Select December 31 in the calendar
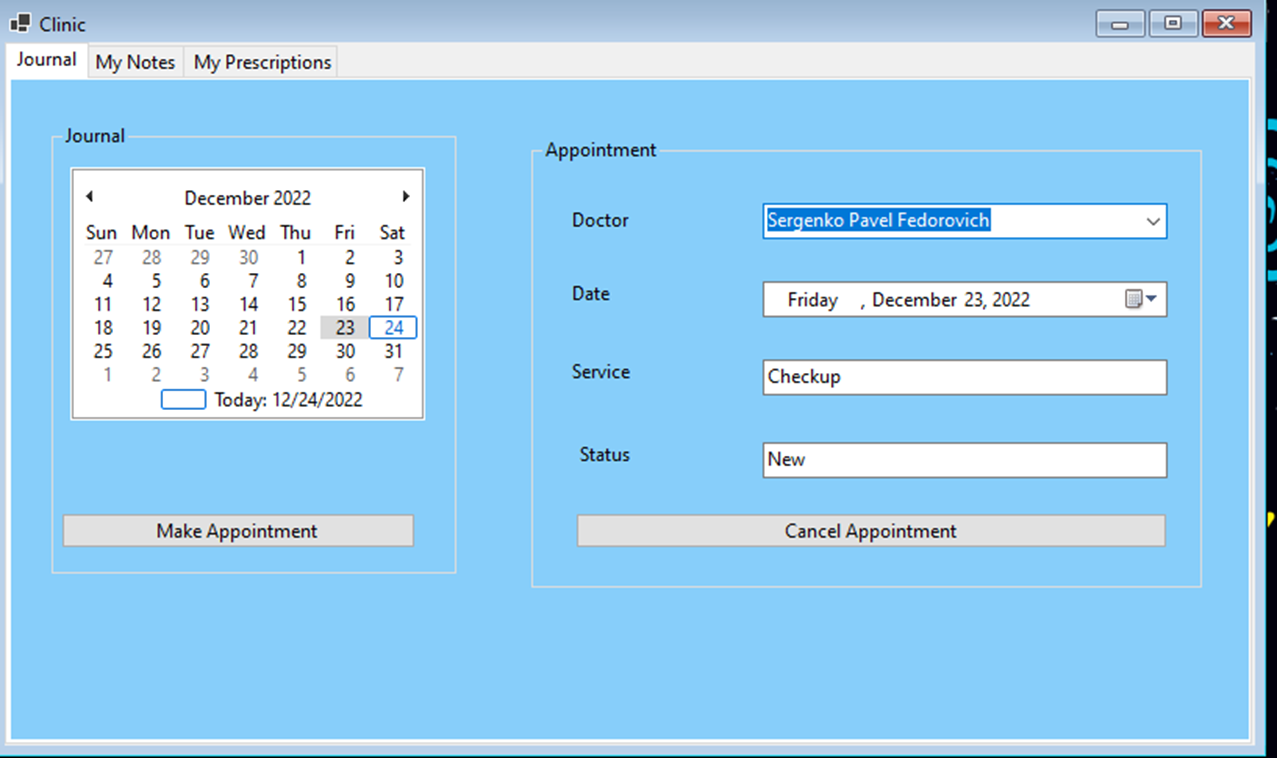This screenshot has width=1277, height=758. pos(394,351)
